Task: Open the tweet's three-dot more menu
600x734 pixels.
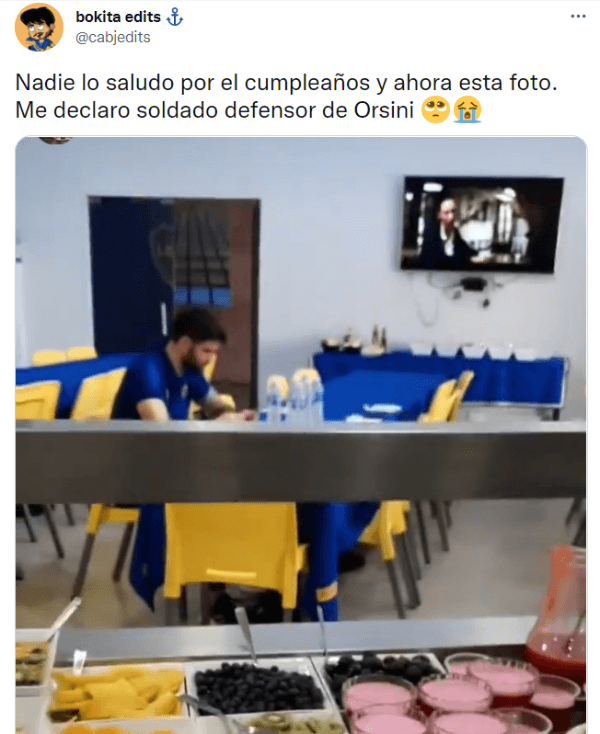Action: point(578,16)
